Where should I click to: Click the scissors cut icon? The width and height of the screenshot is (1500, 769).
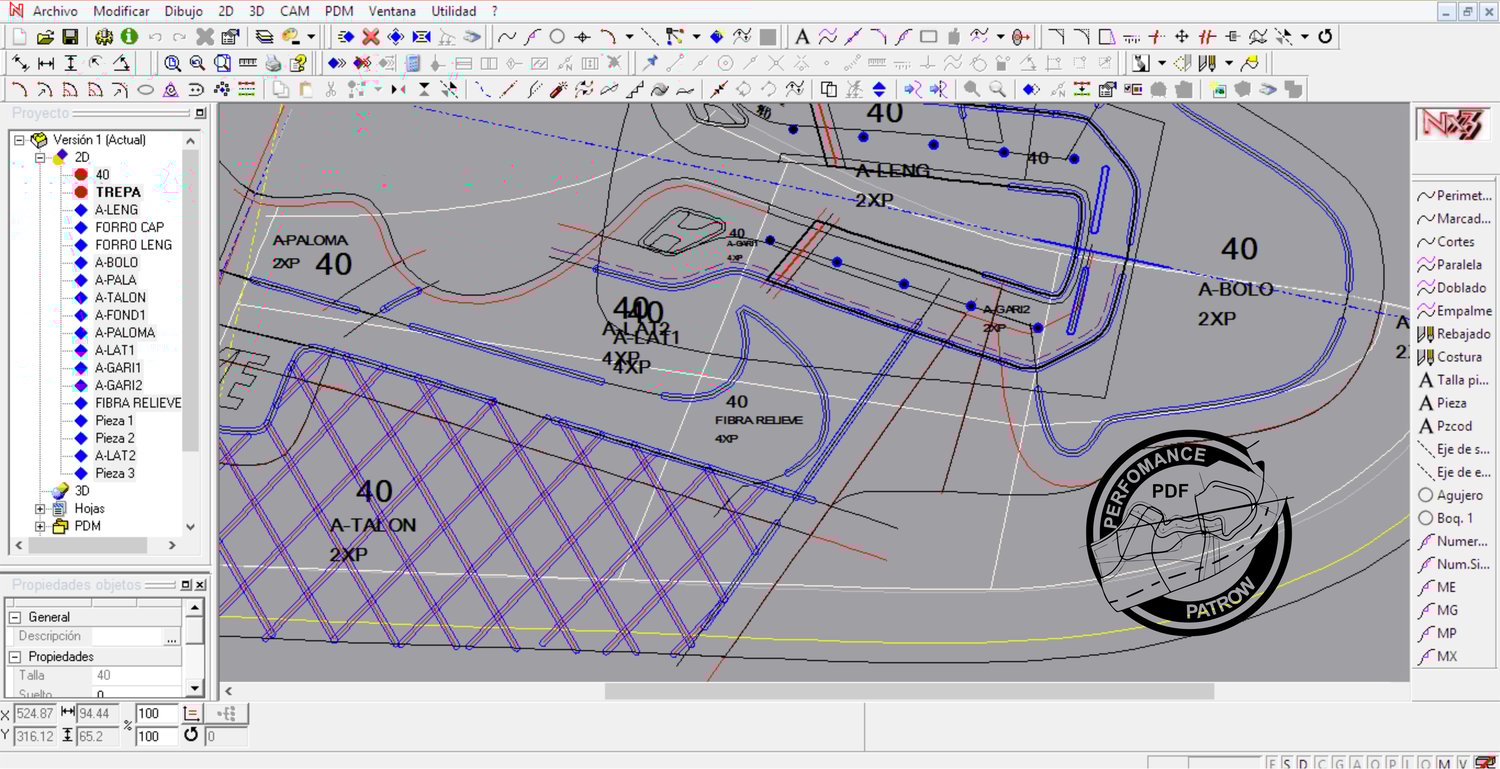coord(331,89)
